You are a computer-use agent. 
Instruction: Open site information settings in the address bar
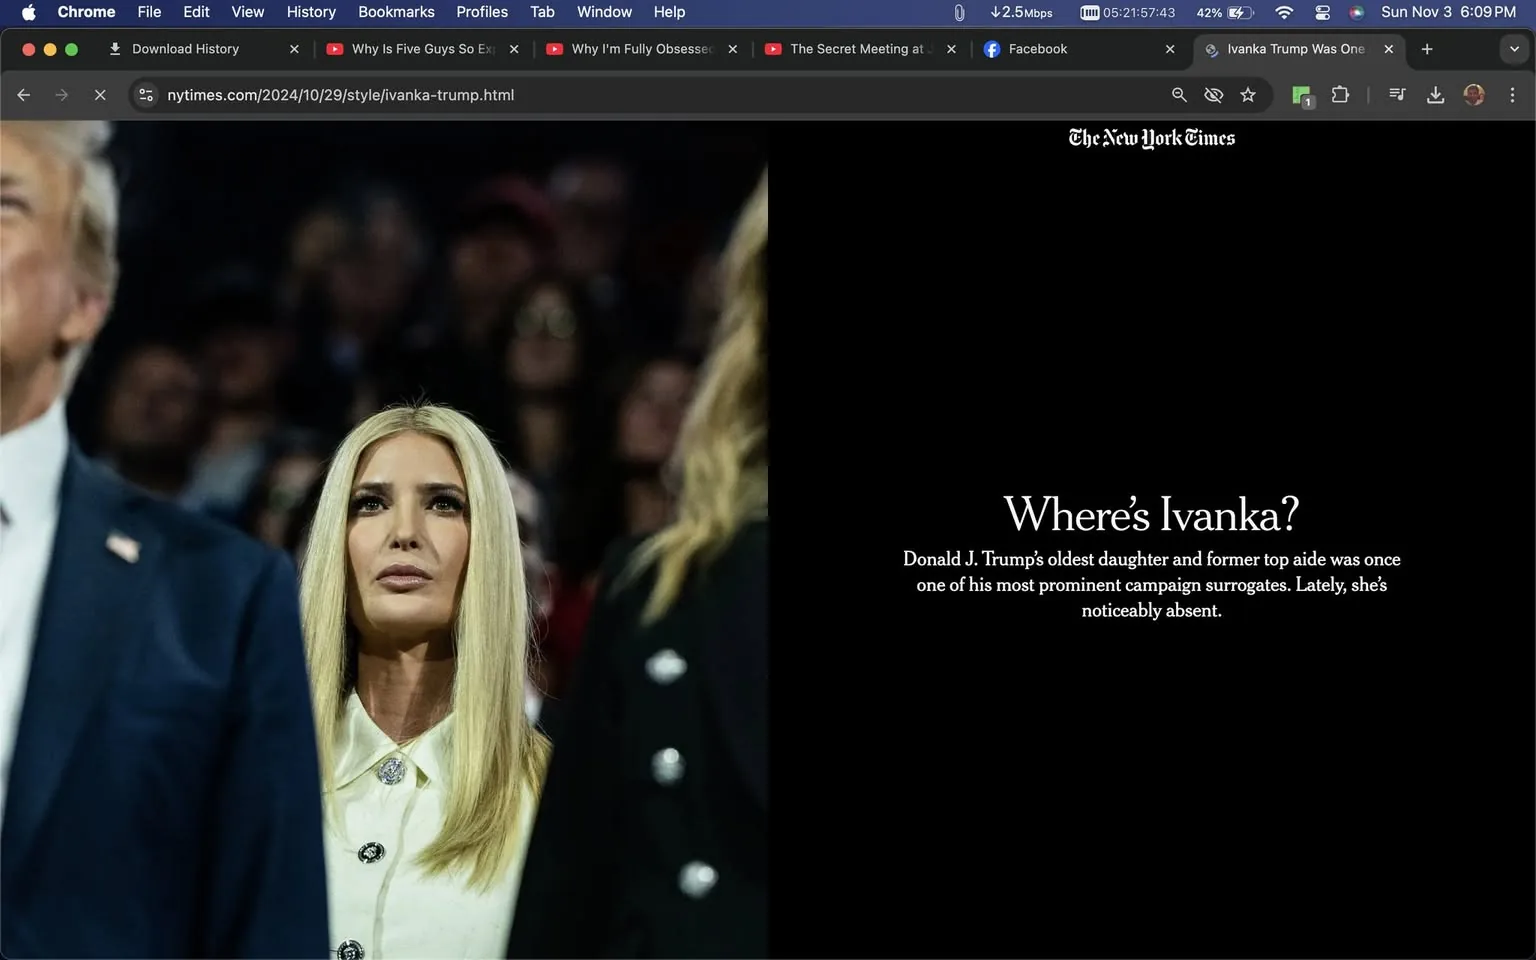tap(146, 94)
